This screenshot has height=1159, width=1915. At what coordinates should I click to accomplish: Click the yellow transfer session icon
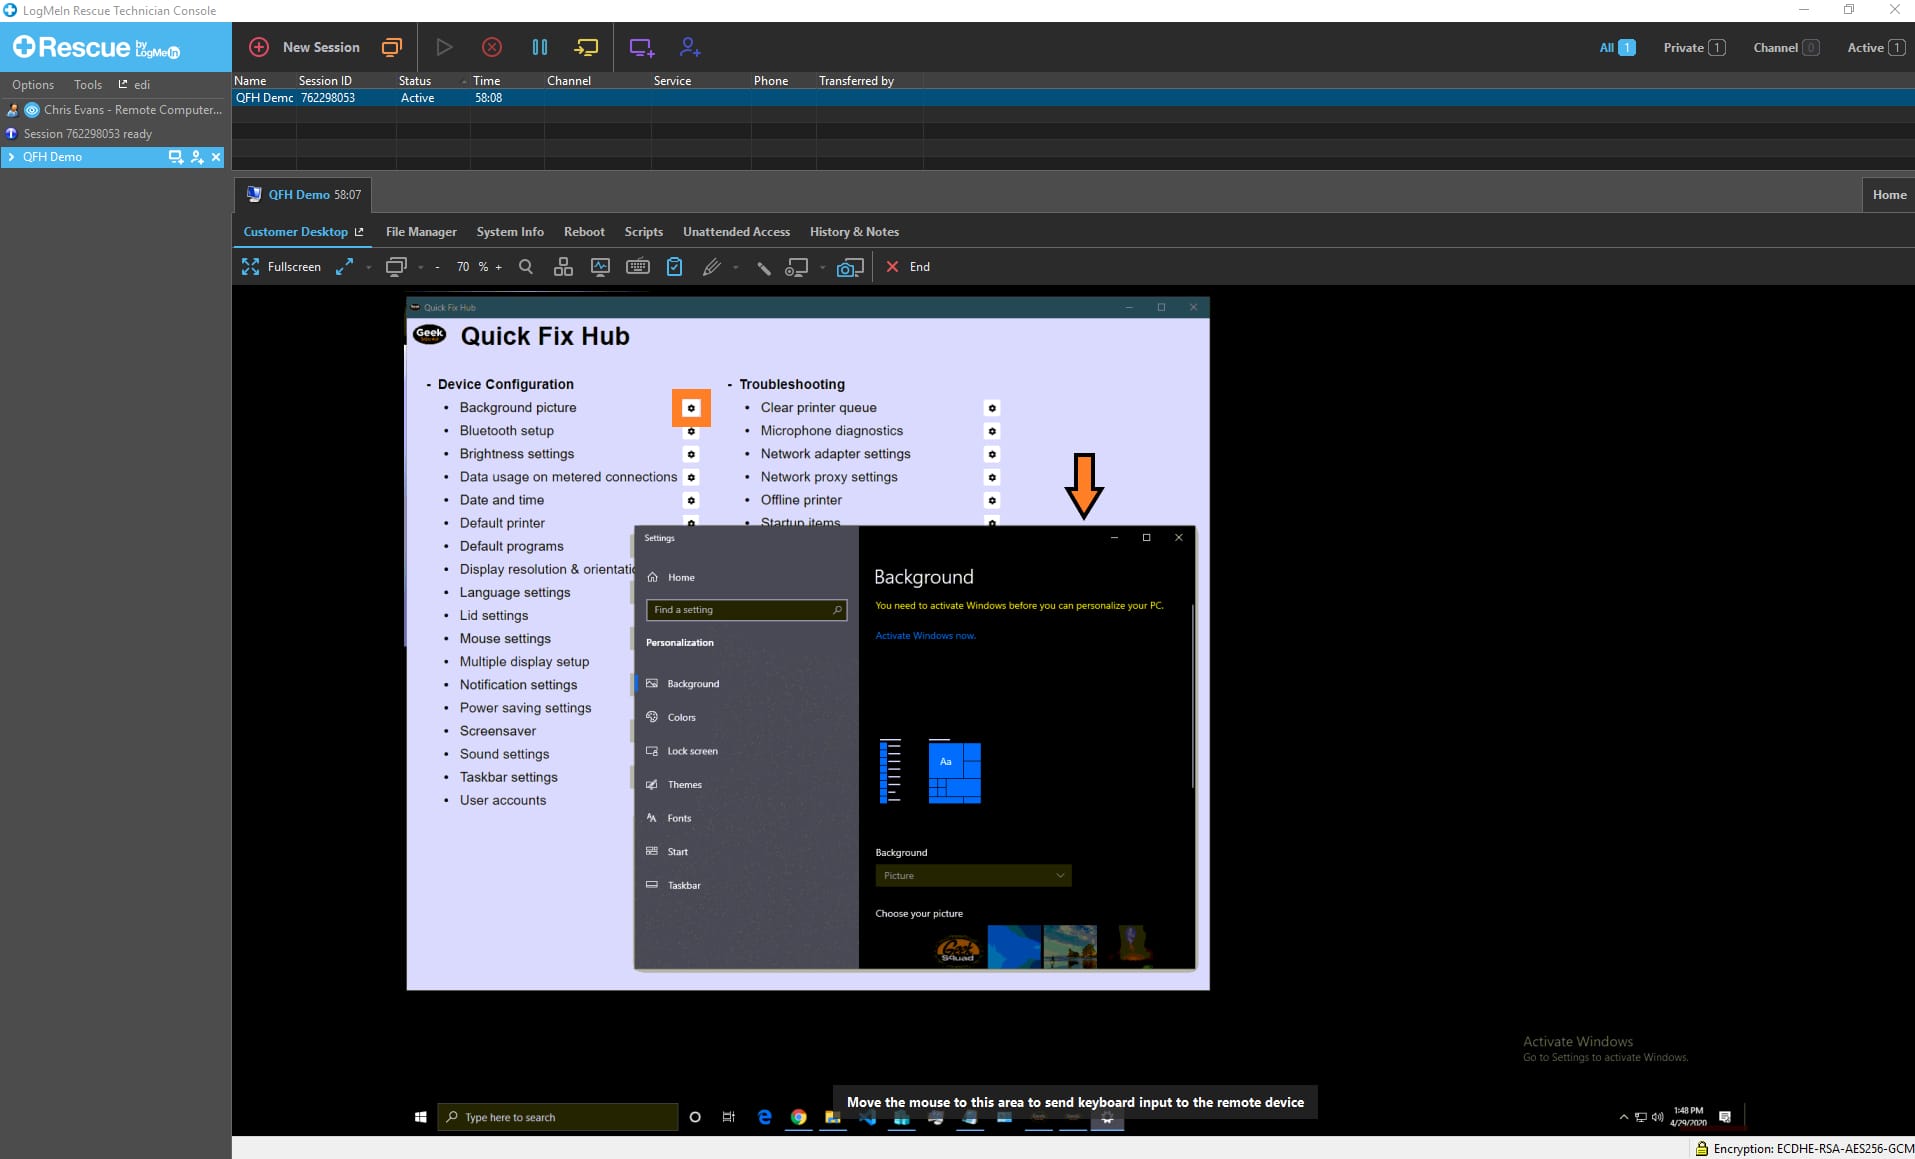(x=586, y=47)
